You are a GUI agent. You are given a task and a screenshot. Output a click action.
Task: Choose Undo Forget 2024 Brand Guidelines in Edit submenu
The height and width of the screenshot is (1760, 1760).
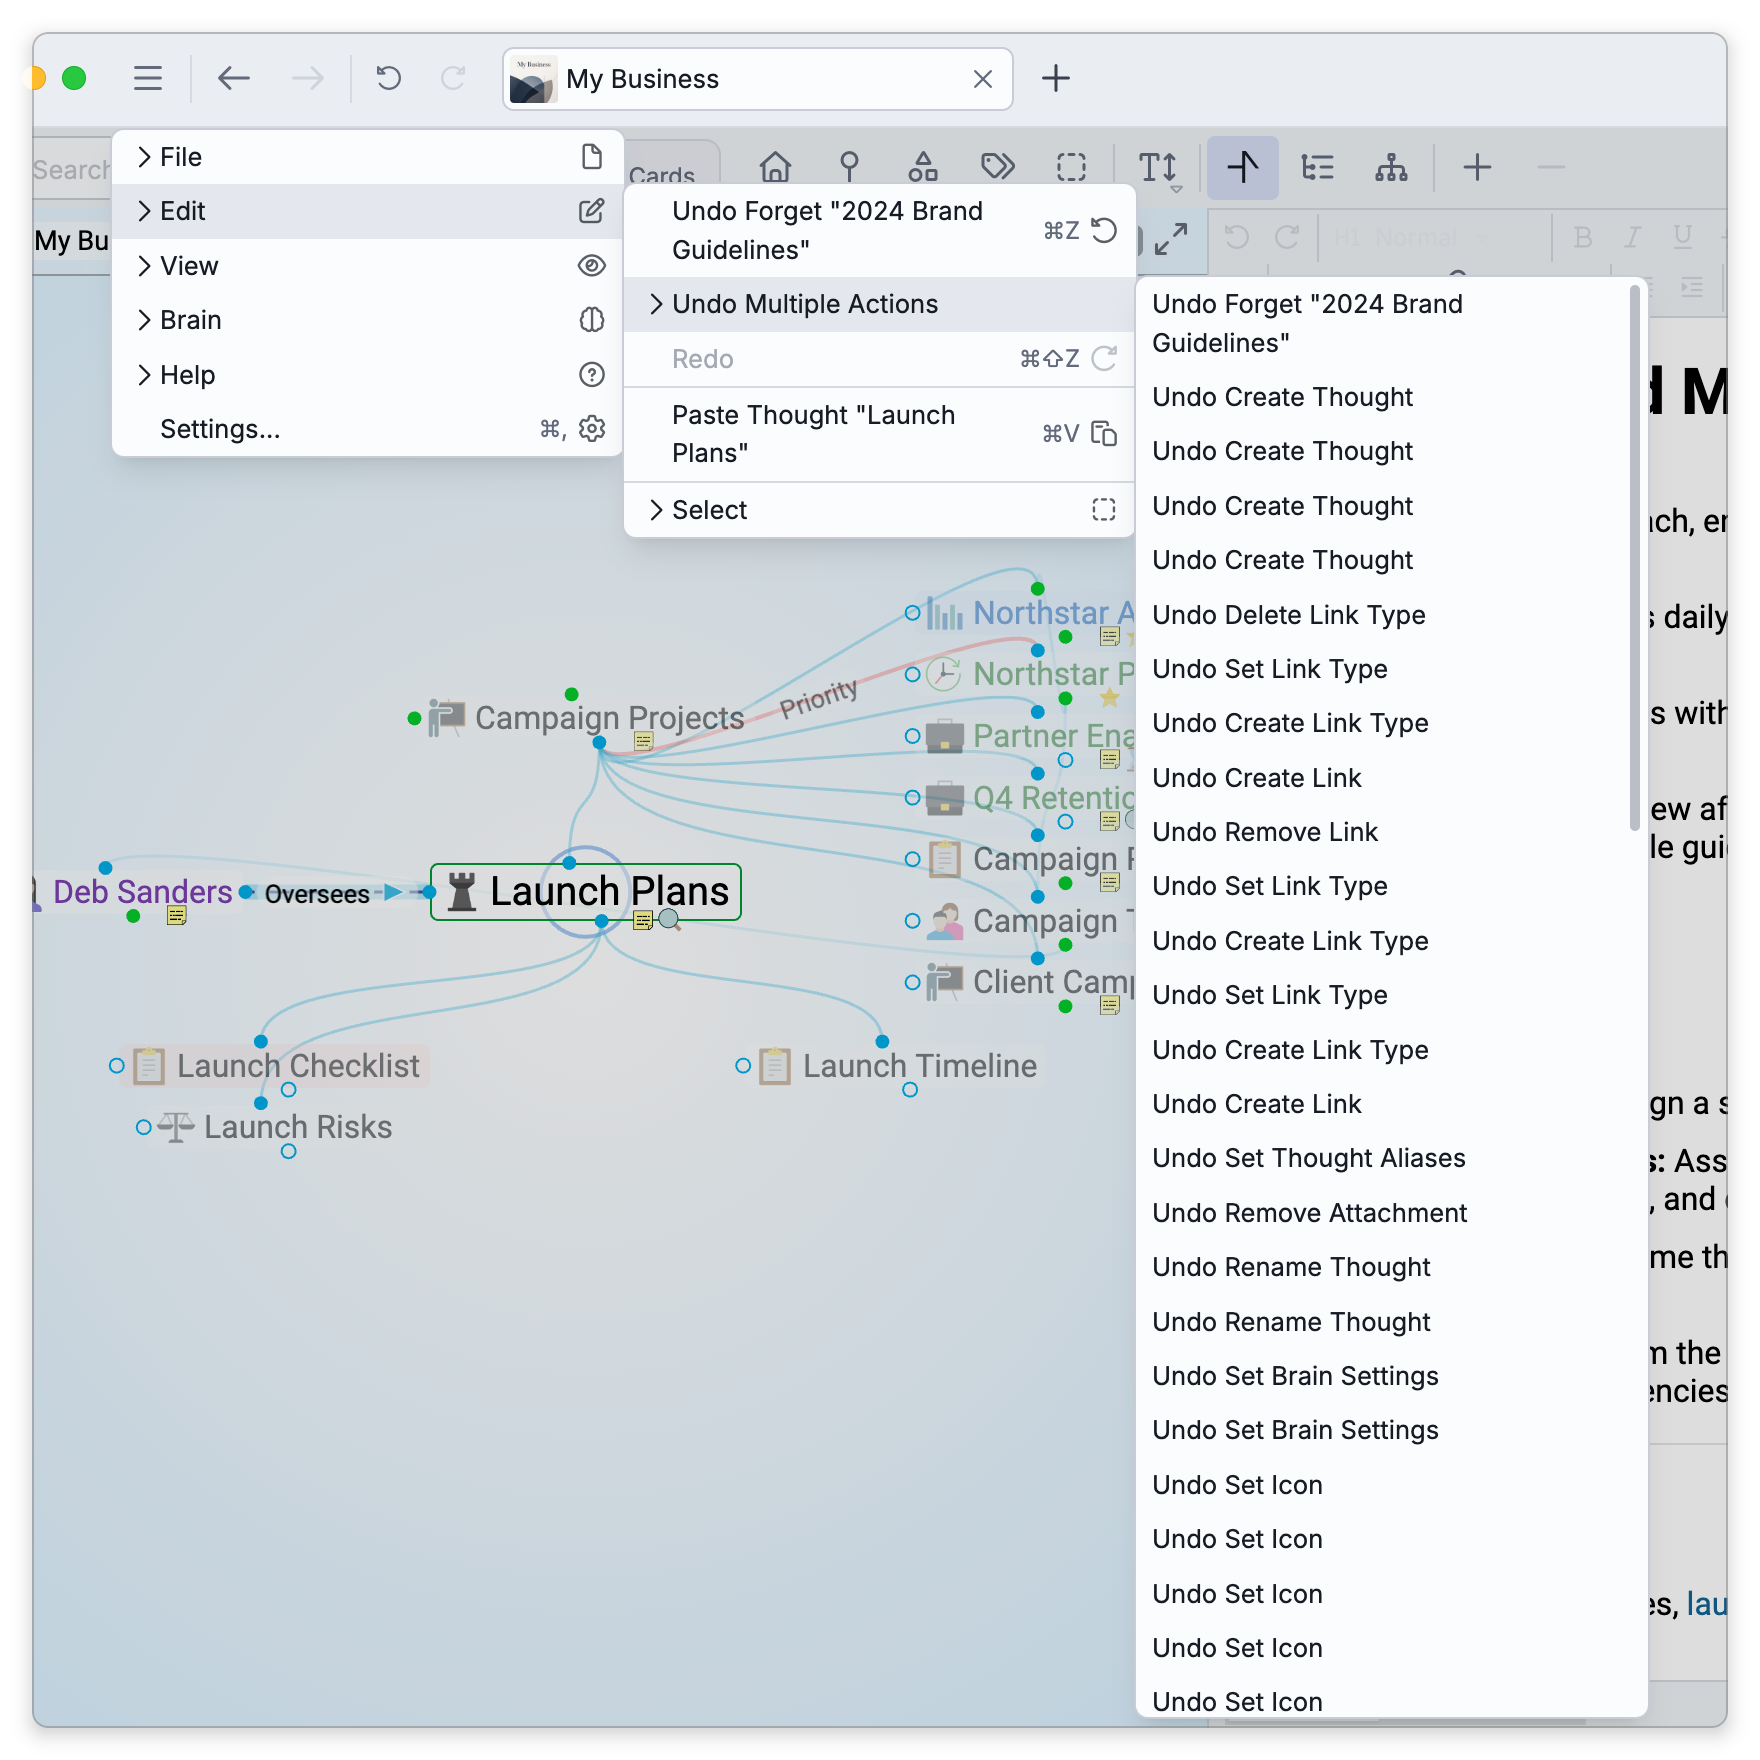(x=879, y=231)
